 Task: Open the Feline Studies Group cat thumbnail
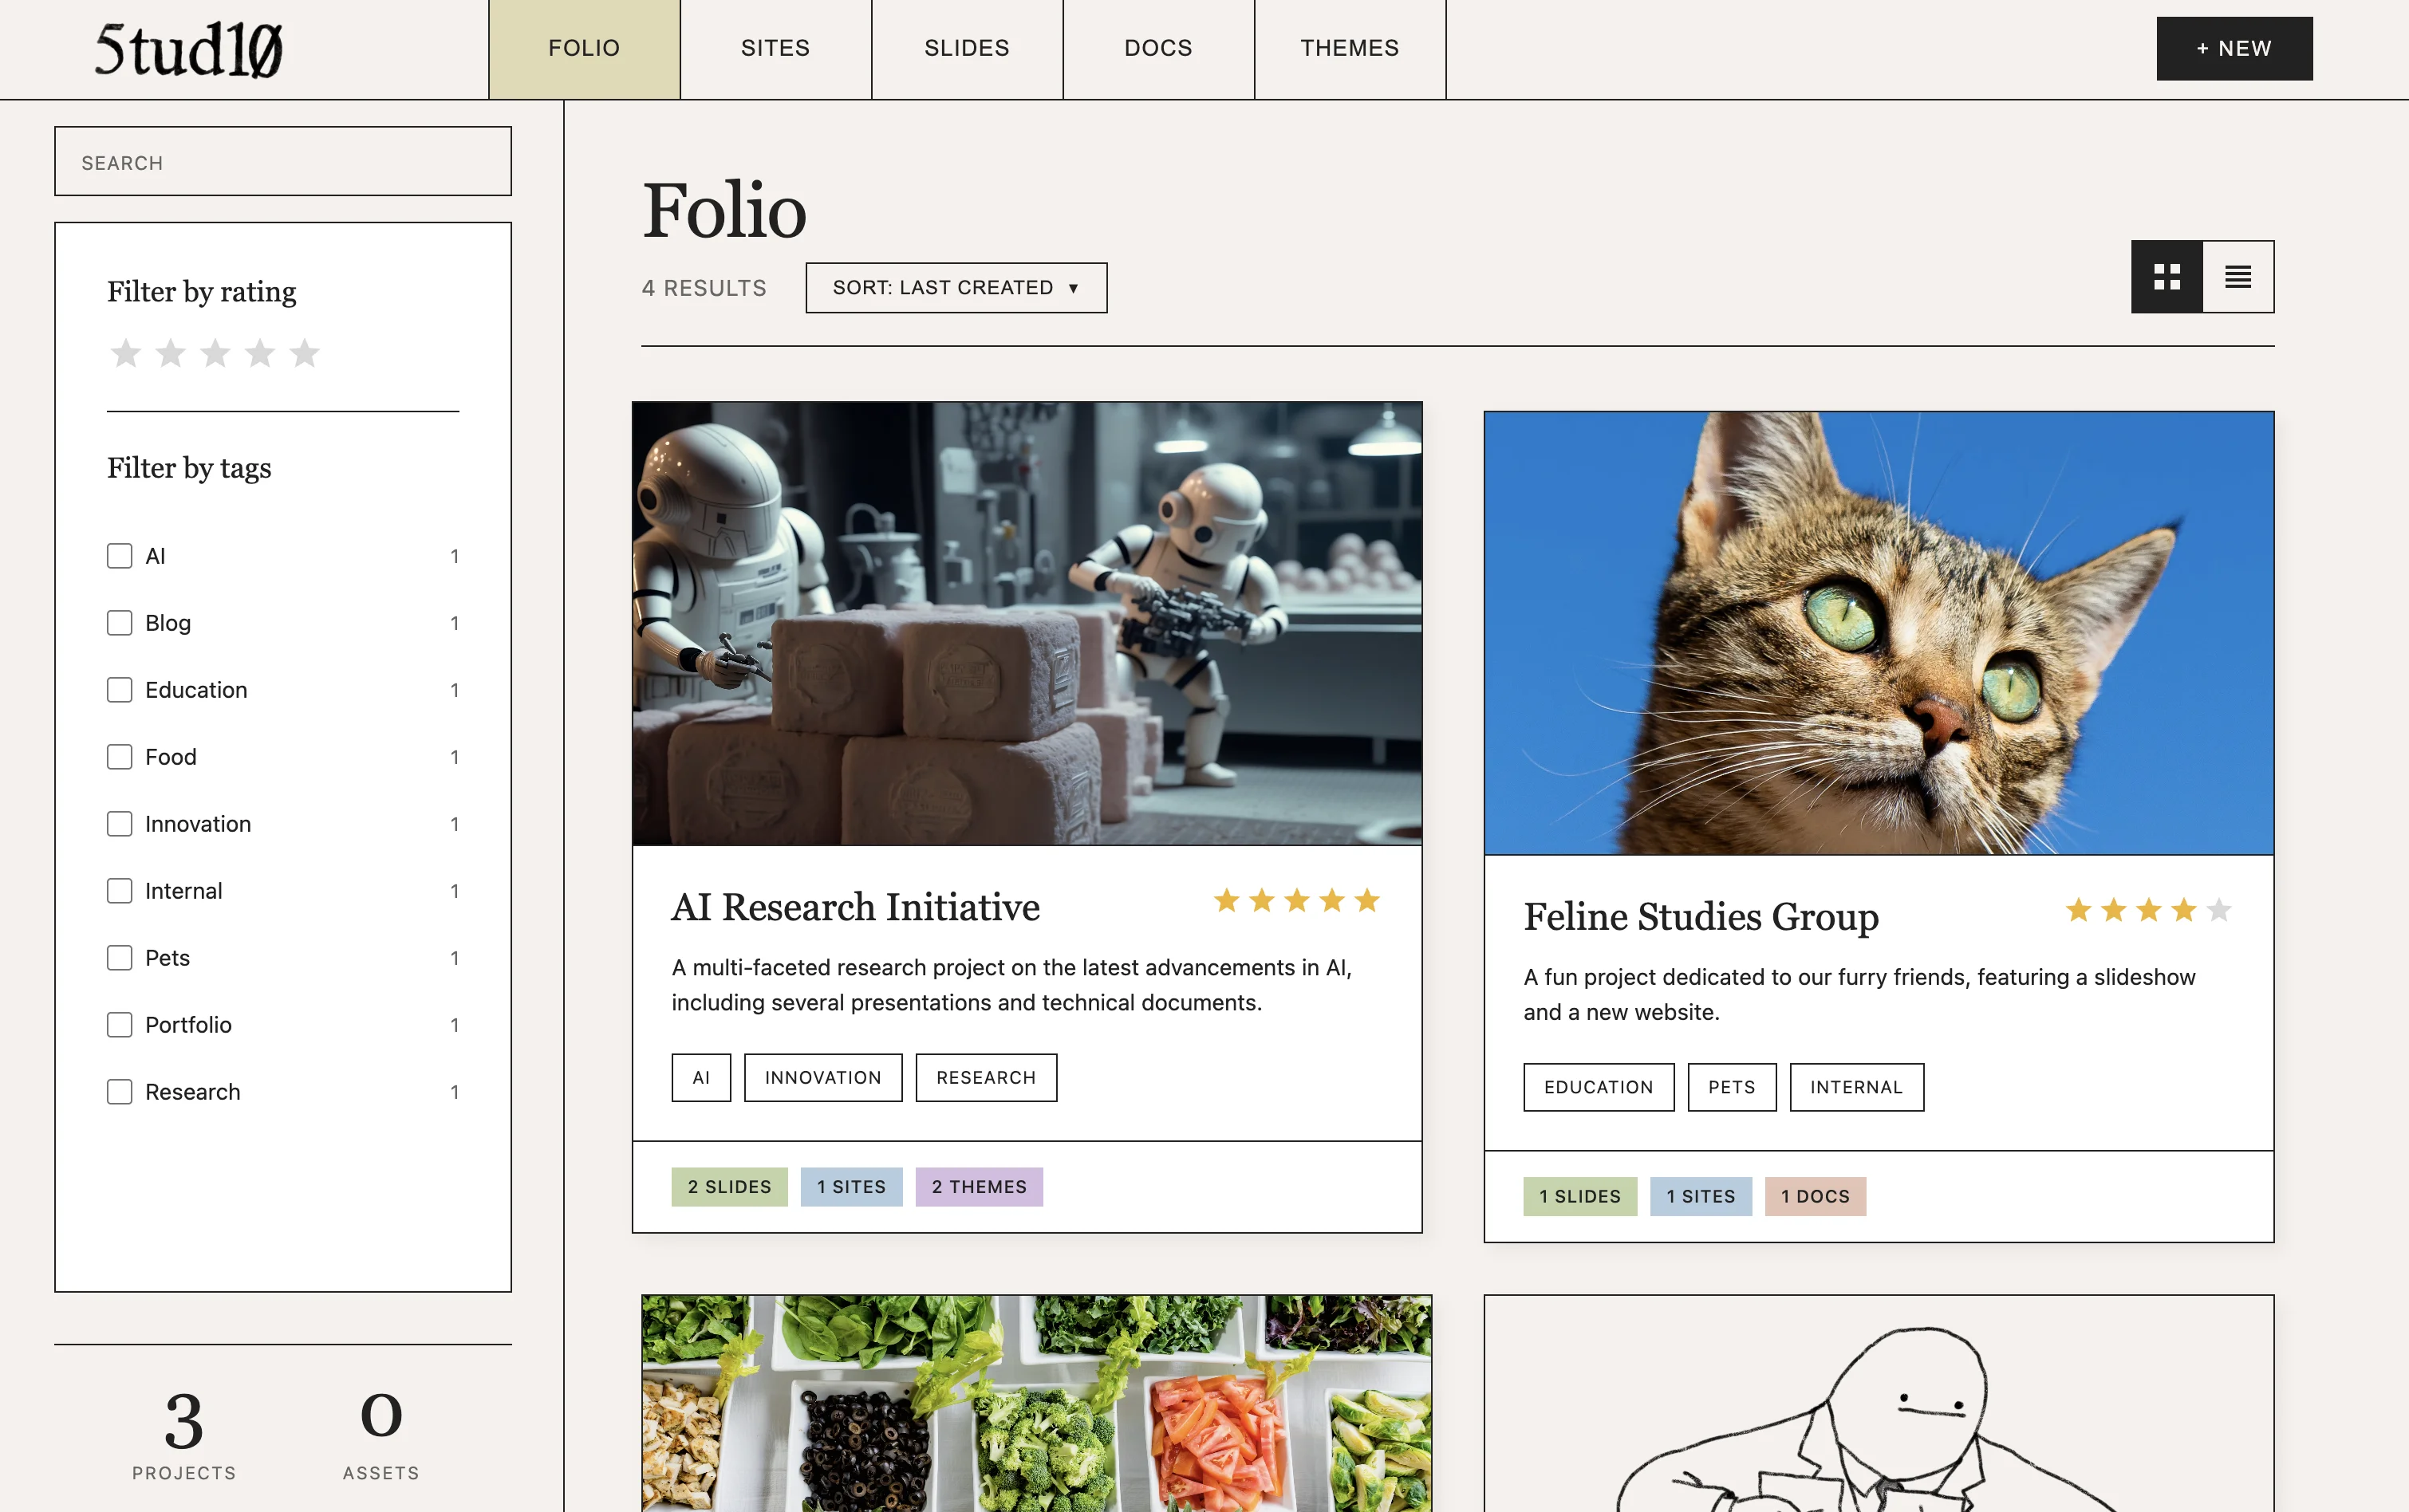(x=1878, y=633)
